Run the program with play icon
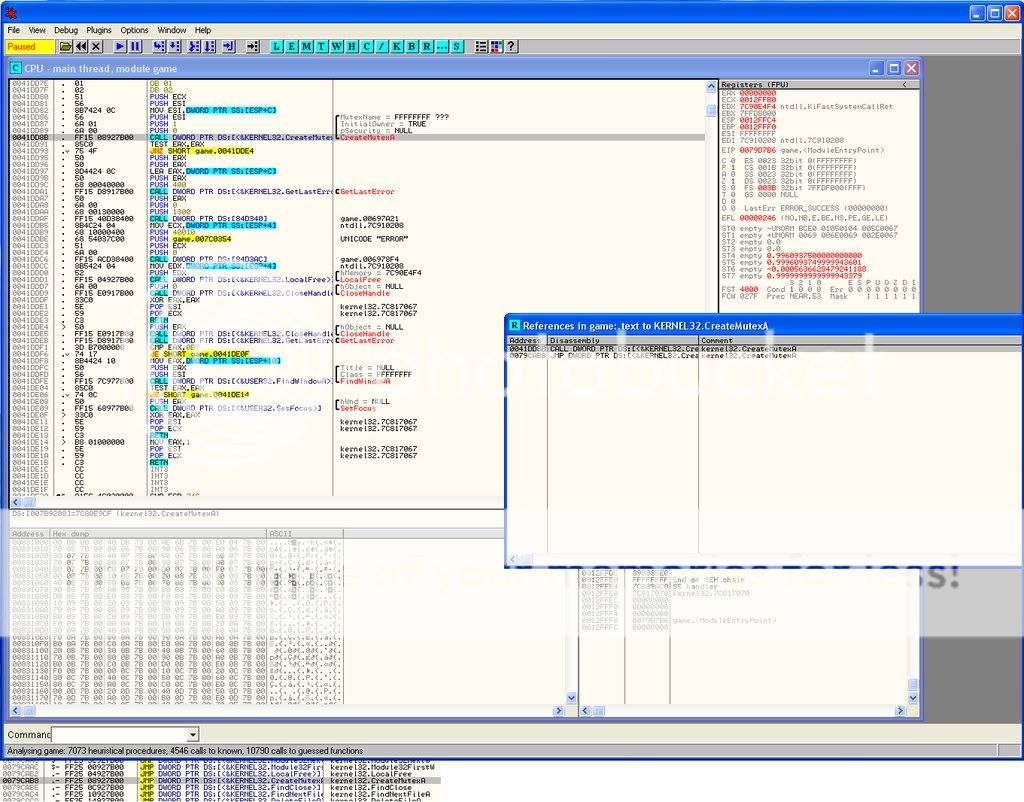Screen dimensions: 1024x802 click(x=120, y=46)
